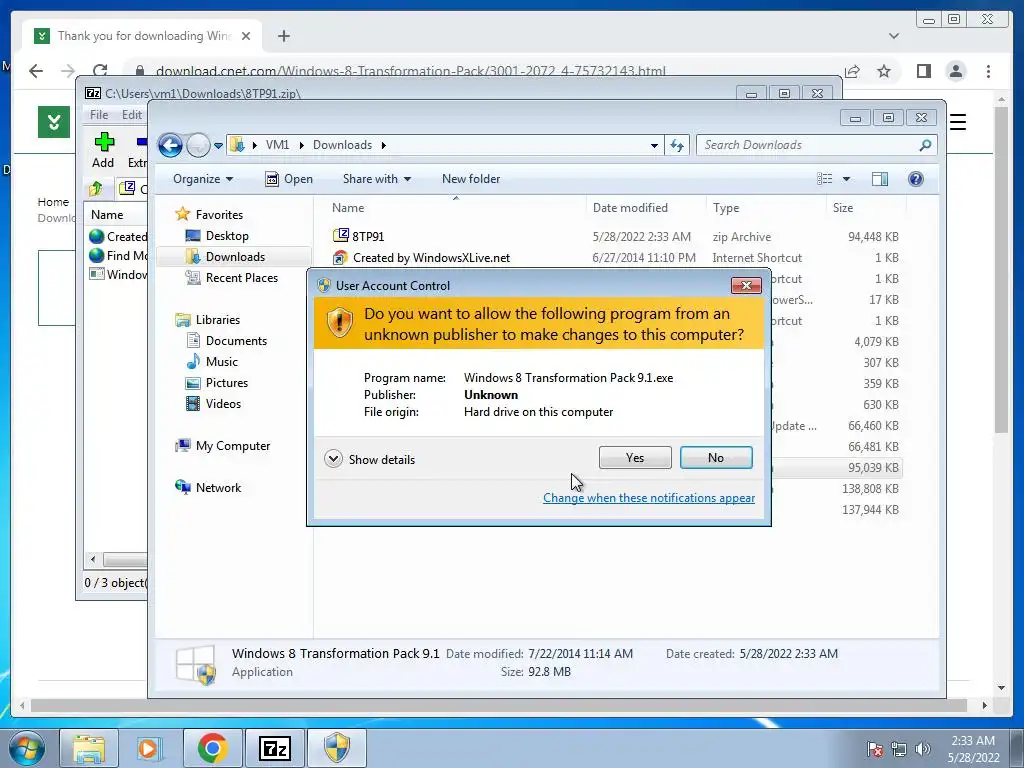Image resolution: width=1024 pixels, height=768 pixels.
Task: Open Windows Start menu
Action: (27, 748)
